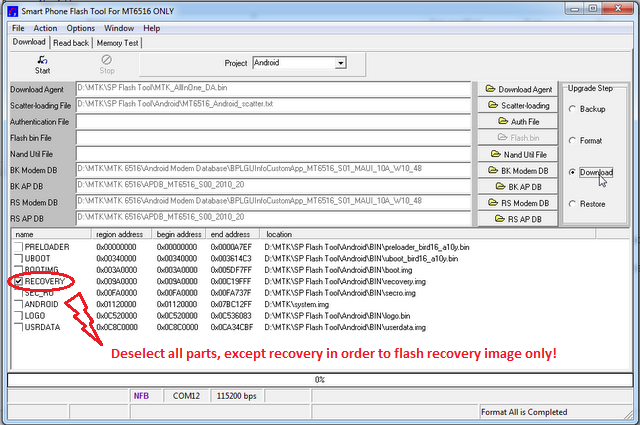640x425 pixels.
Task: Switch to the Memory Test tab
Action: tap(118, 43)
